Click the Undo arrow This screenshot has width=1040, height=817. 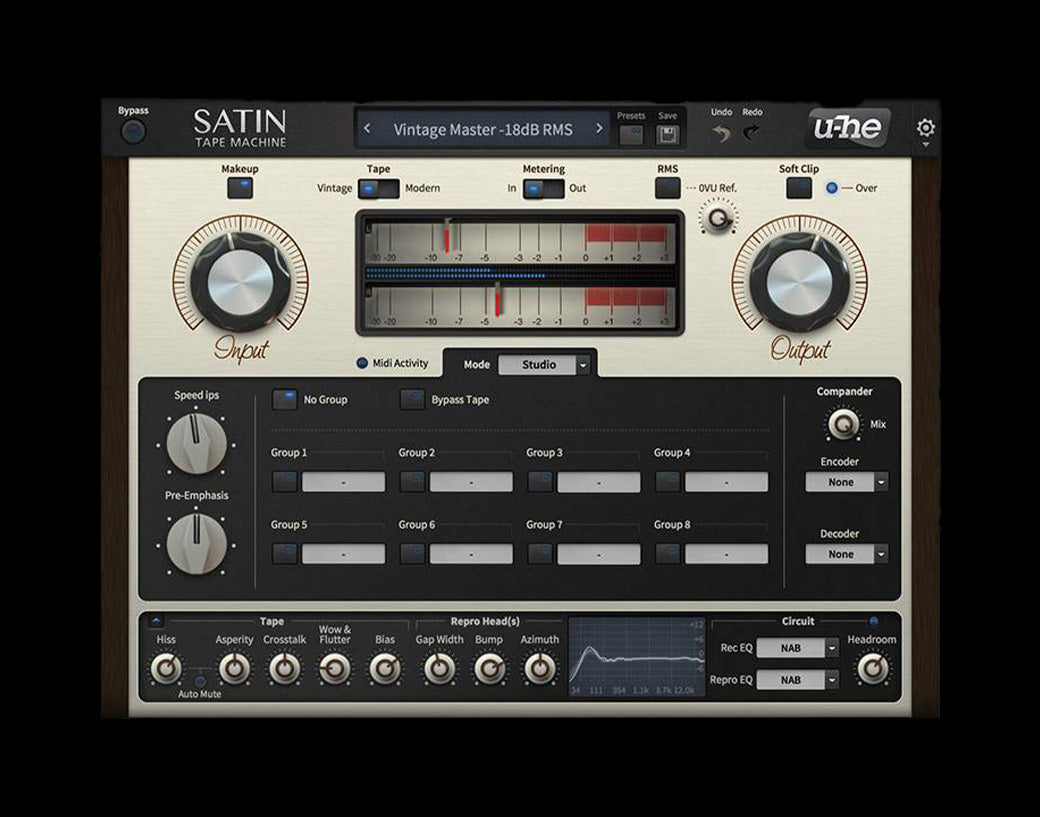click(721, 133)
